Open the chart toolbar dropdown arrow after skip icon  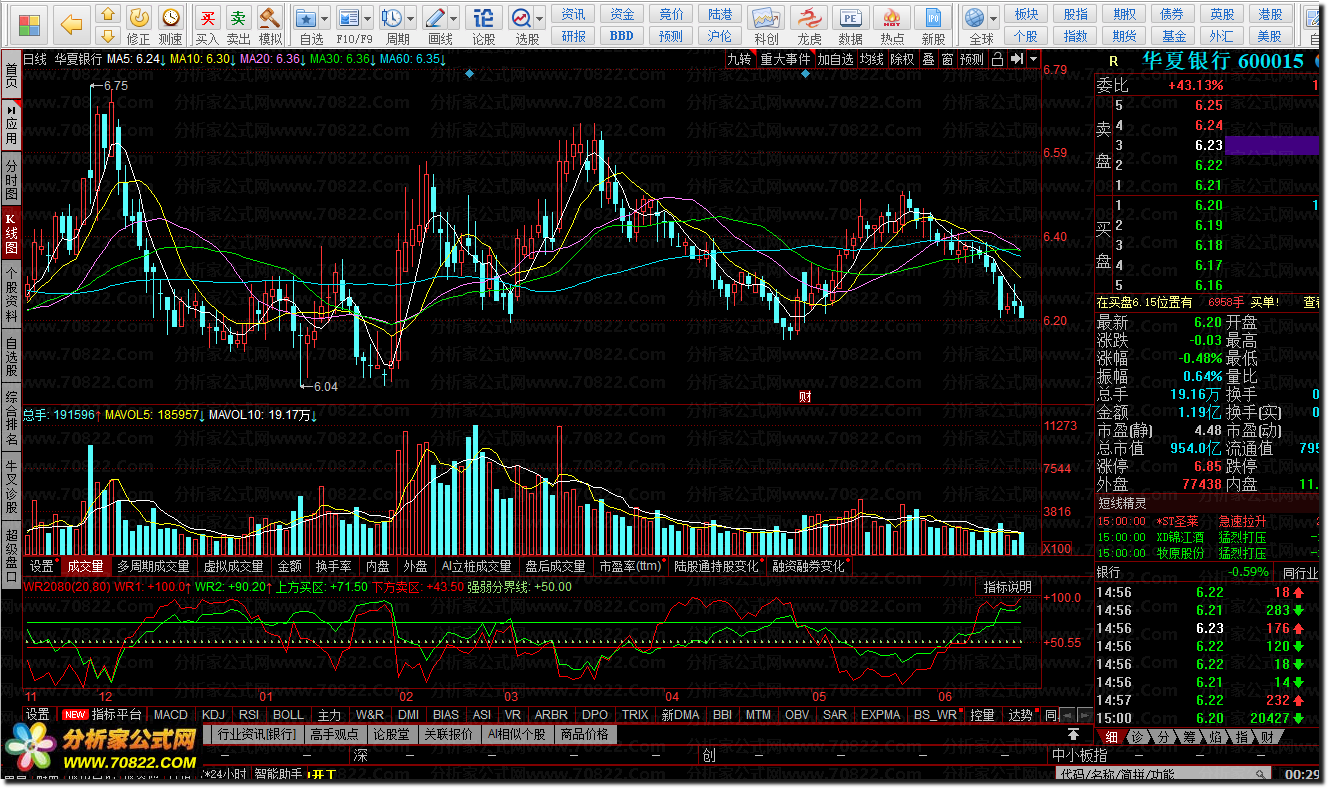pos(1033,59)
